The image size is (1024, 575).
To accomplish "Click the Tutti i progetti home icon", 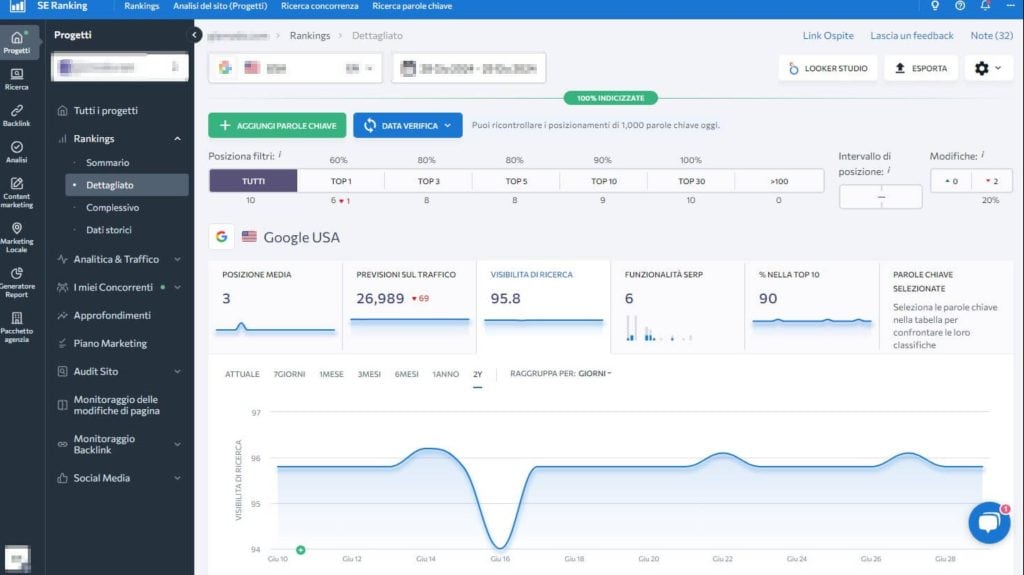I will pyautogui.click(x=62, y=110).
